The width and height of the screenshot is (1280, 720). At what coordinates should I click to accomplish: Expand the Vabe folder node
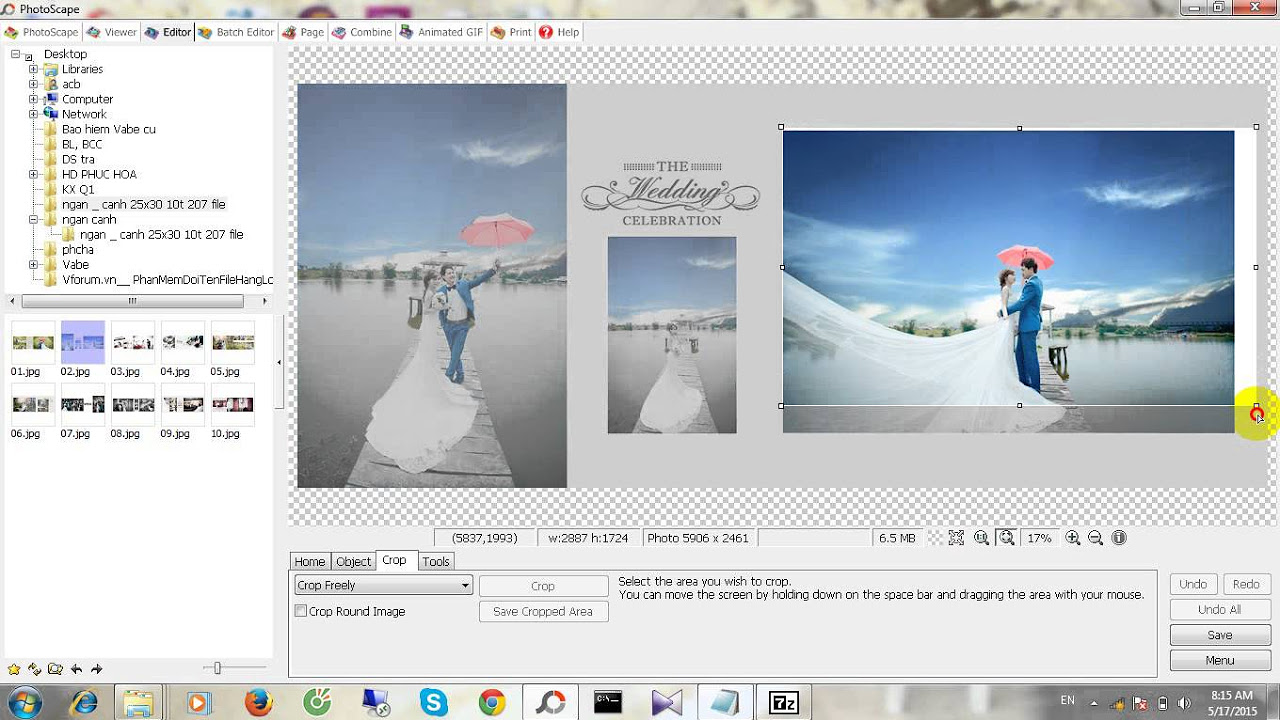[33, 264]
